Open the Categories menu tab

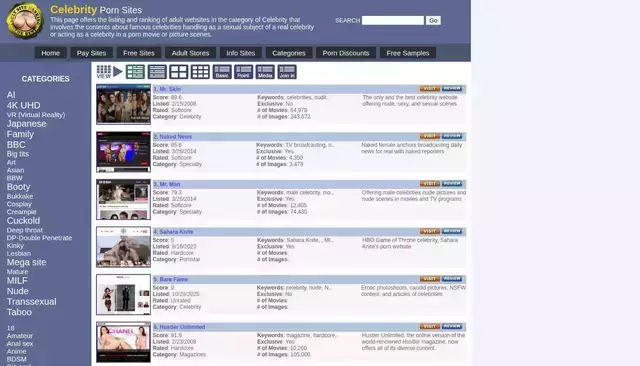pyautogui.click(x=289, y=53)
